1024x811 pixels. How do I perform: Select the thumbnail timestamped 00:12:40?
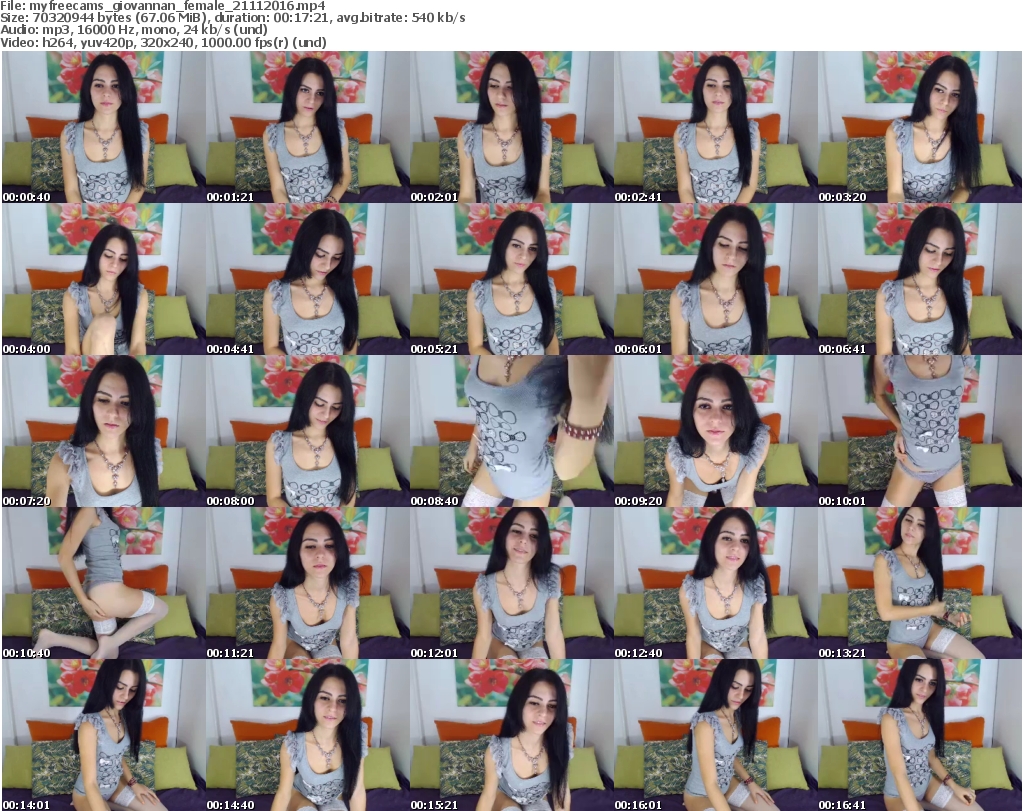click(x=715, y=584)
